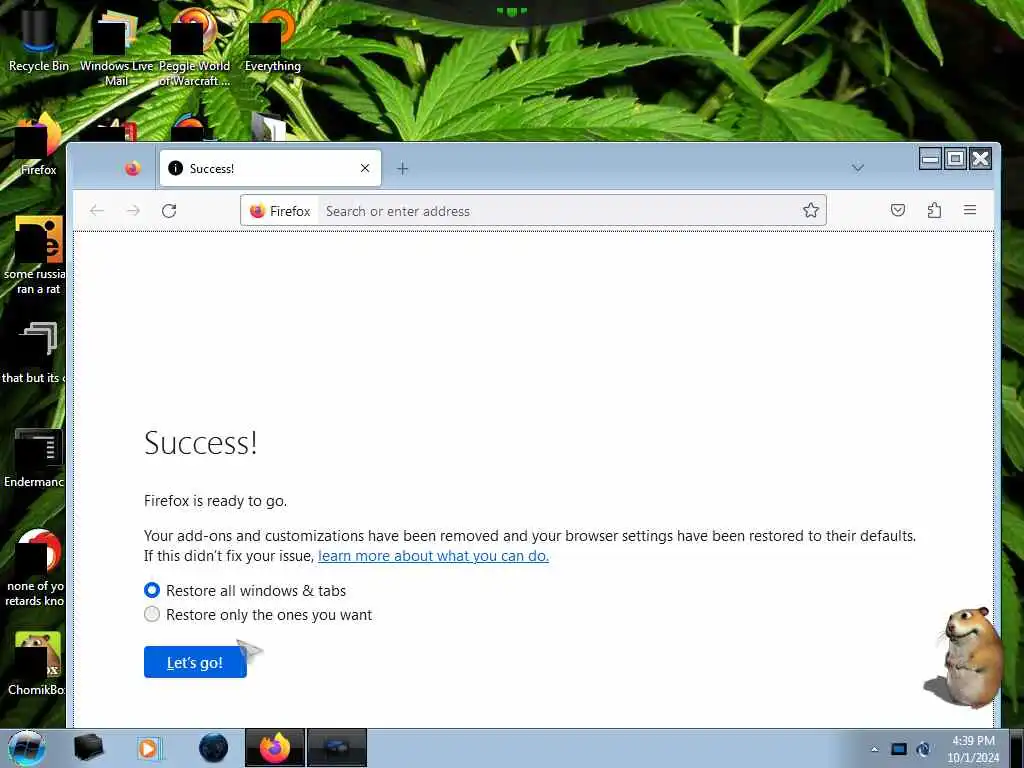Click the Success! page heading
1024x768 pixels.
[x=200, y=443]
